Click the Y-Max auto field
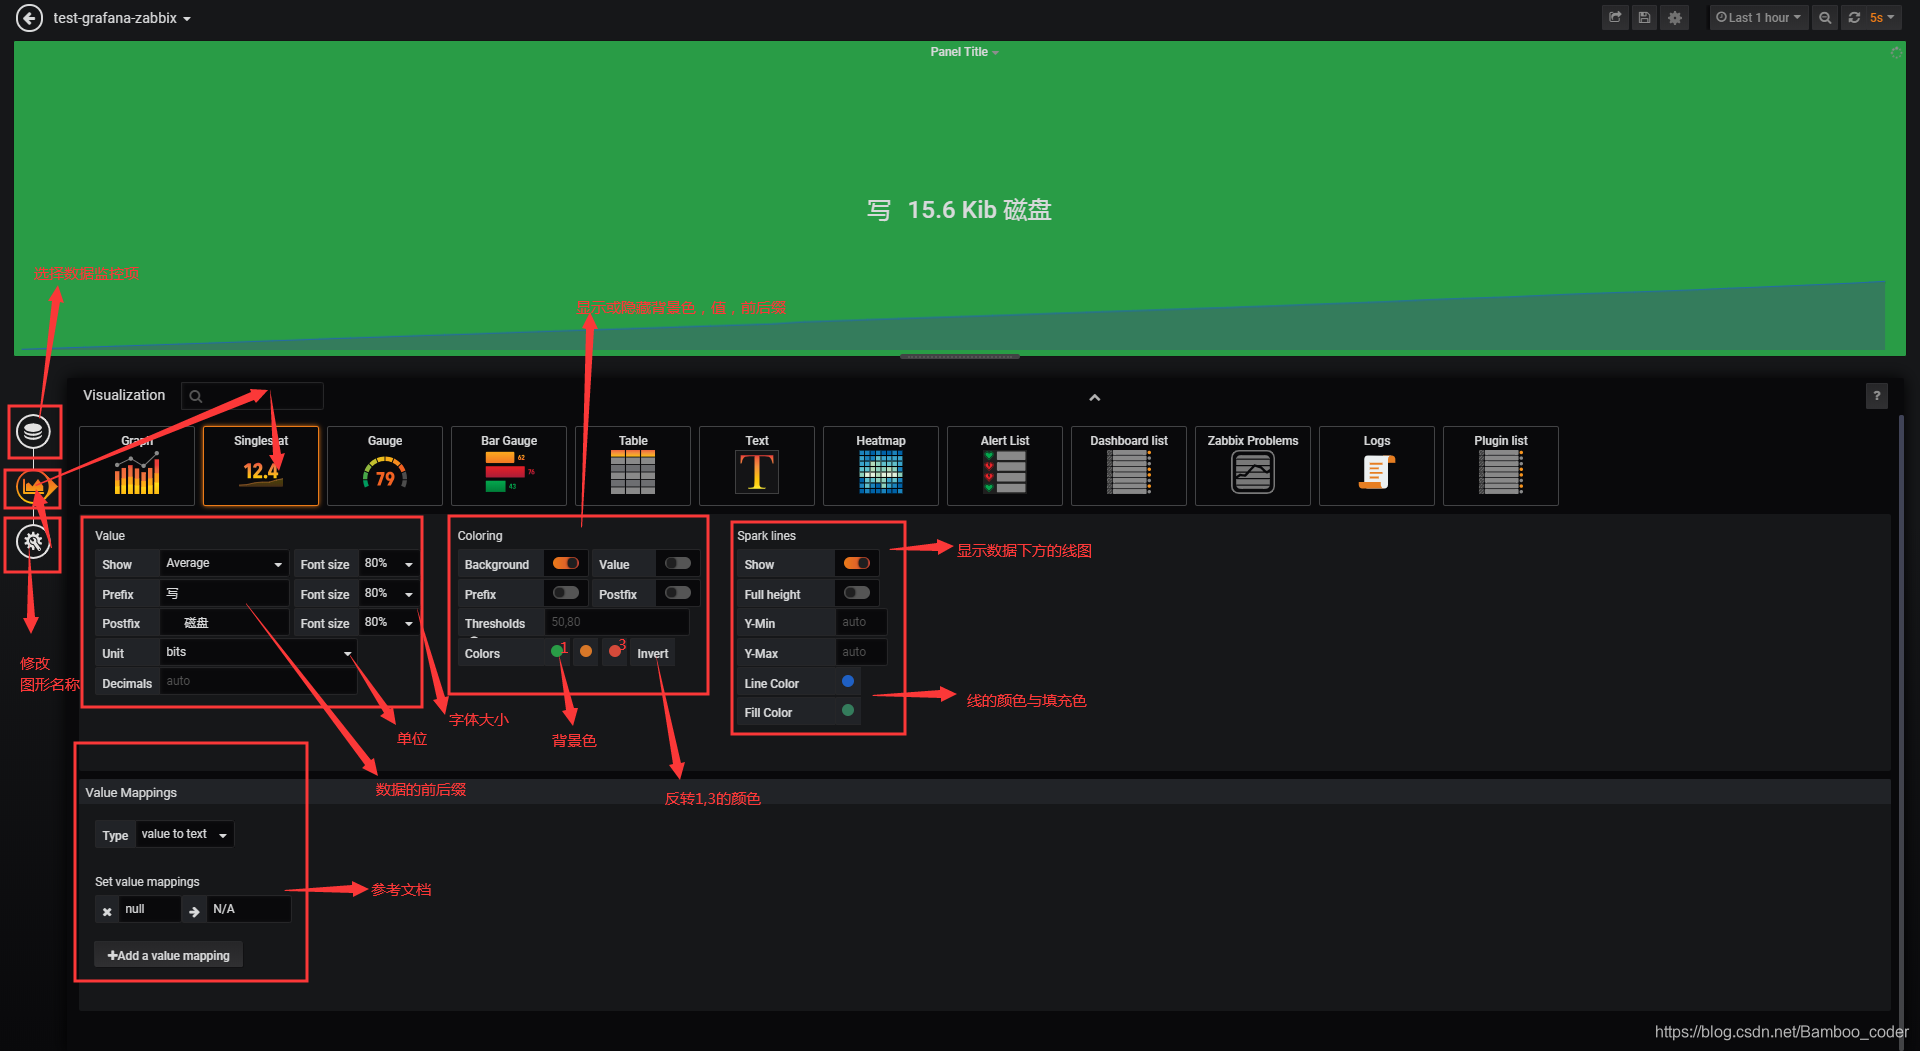The height and width of the screenshot is (1051, 1920). point(861,653)
